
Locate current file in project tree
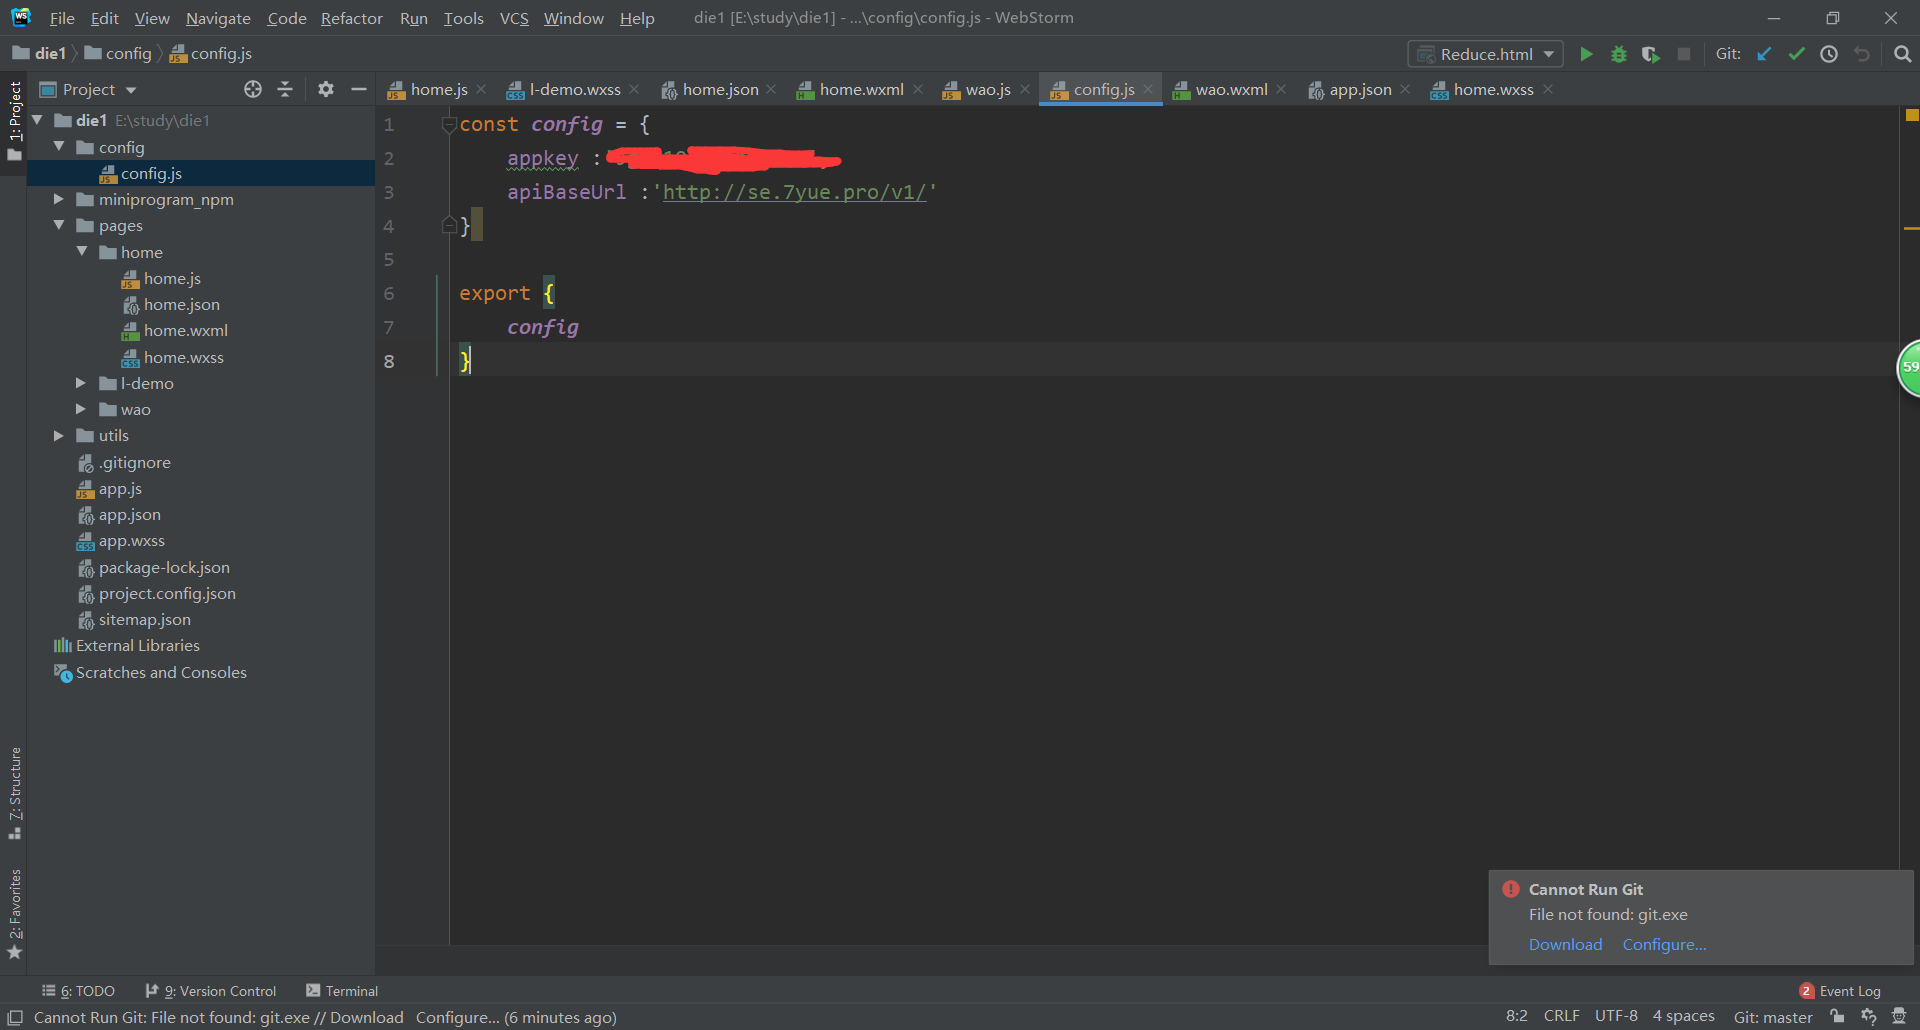(253, 89)
